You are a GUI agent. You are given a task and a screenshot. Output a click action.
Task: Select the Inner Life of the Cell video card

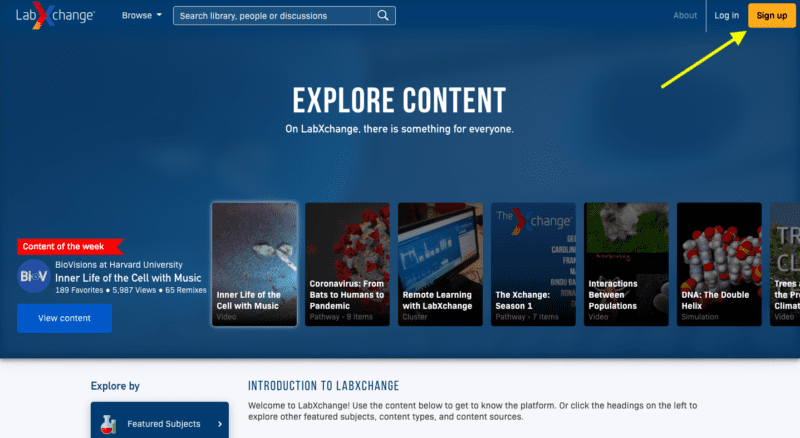pyautogui.click(x=255, y=264)
